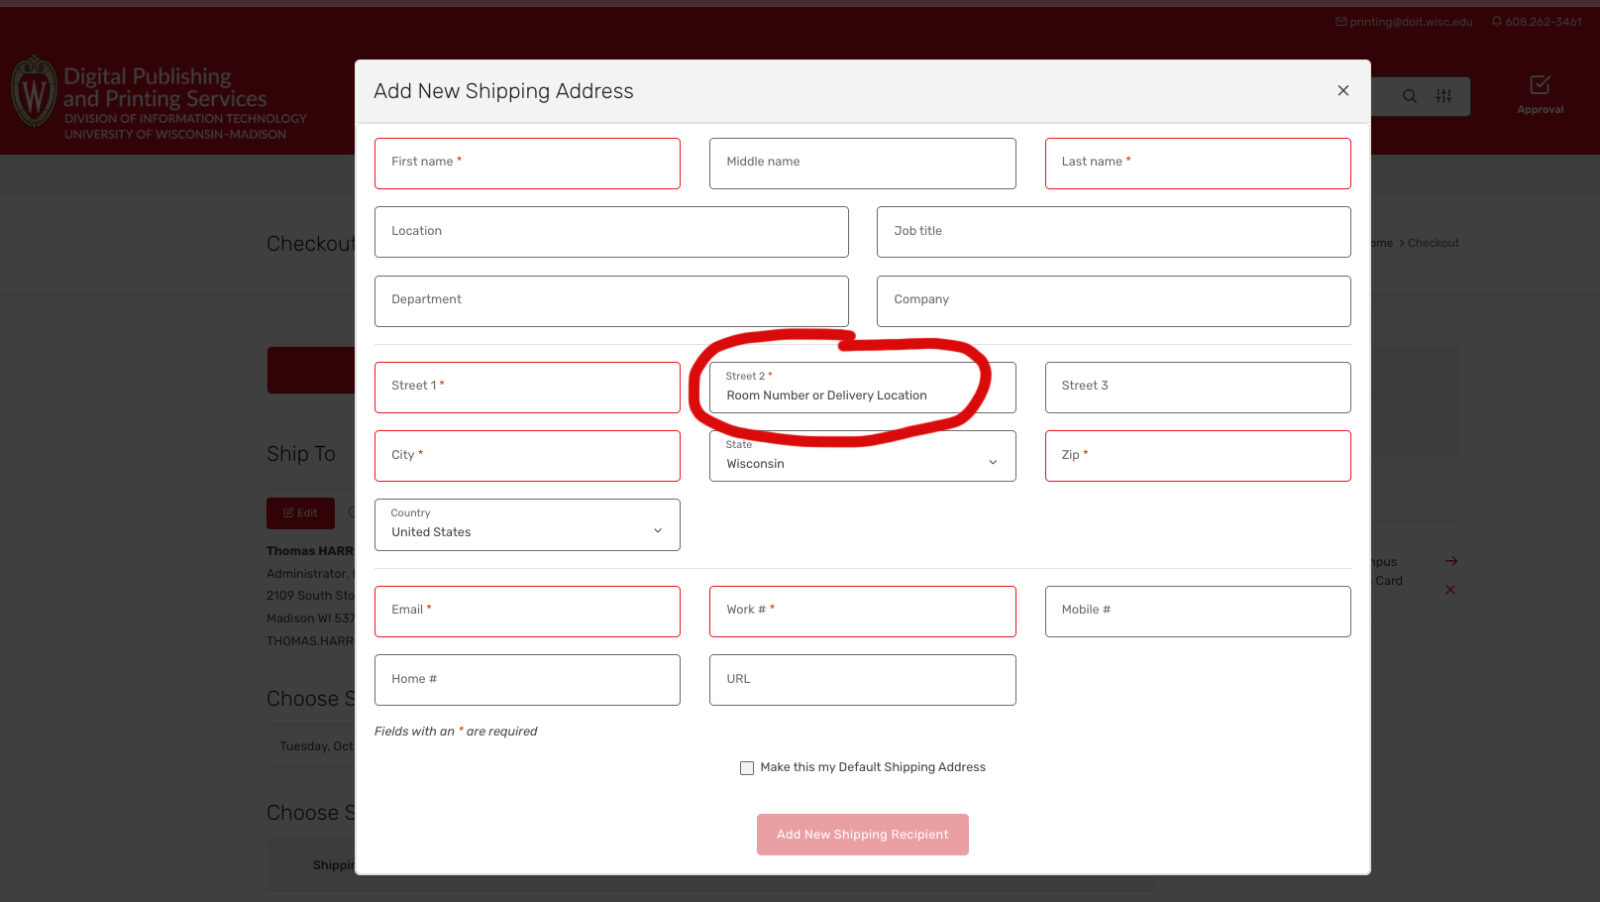Click the Zip field
This screenshot has height=902, width=1600.
pyautogui.click(x=1198, y=456)
